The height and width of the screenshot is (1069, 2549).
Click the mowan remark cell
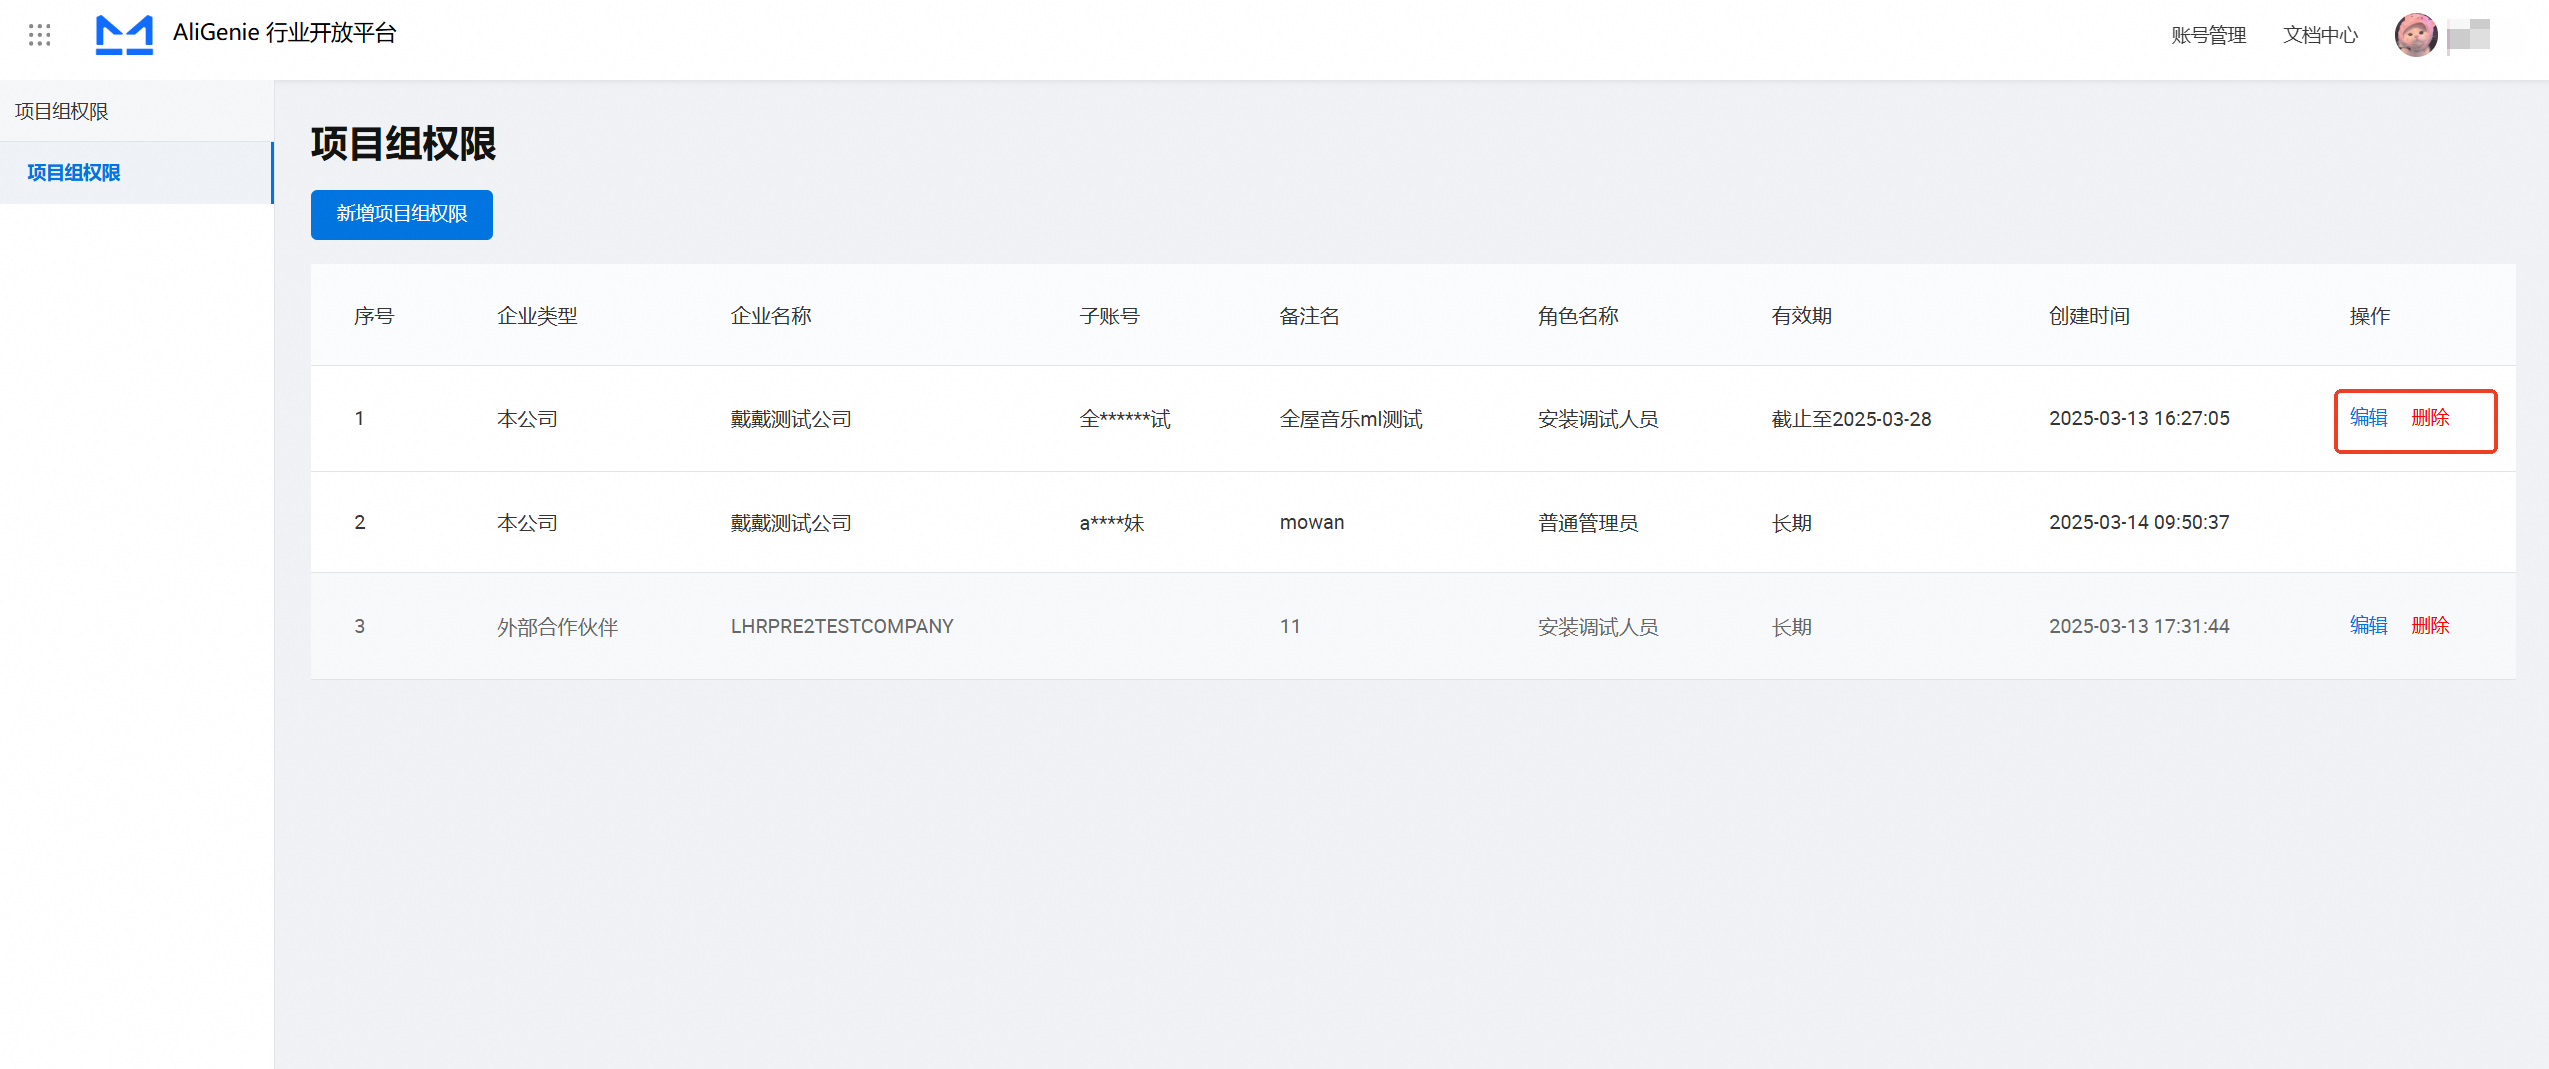pos(1312,523)
